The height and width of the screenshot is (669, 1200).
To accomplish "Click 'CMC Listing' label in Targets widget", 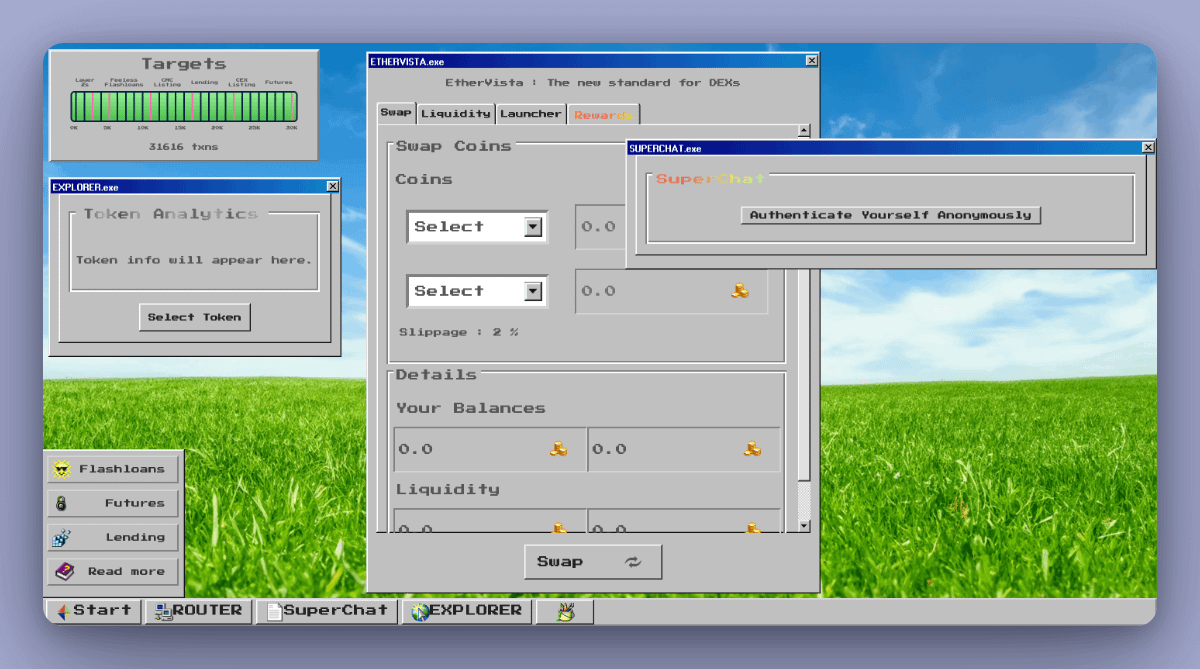I will pyautogui.click(x=168, y=82).
